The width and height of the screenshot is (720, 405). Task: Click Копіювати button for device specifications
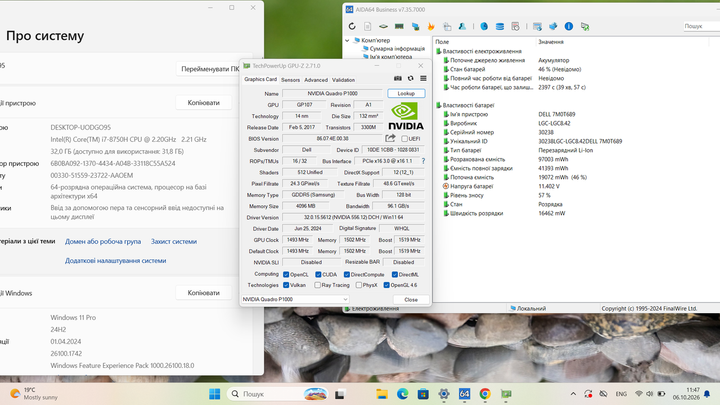(203, 103)
